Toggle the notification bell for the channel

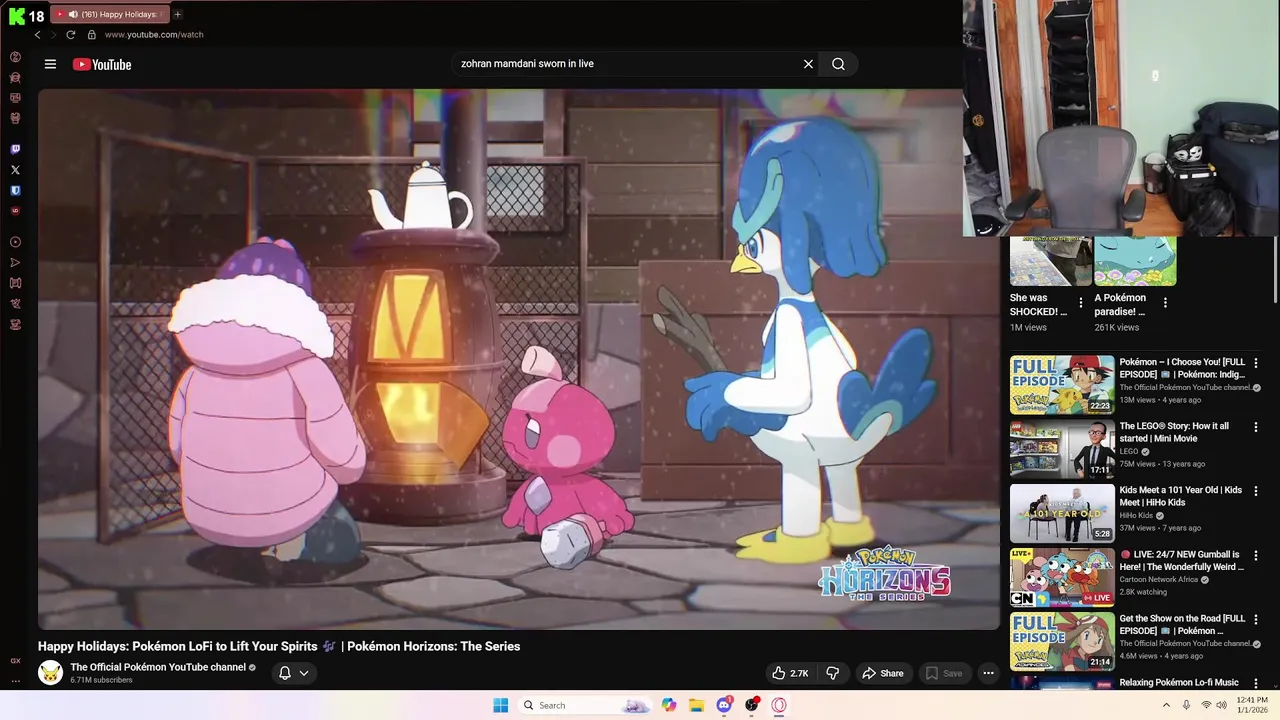tap(285, 673)
